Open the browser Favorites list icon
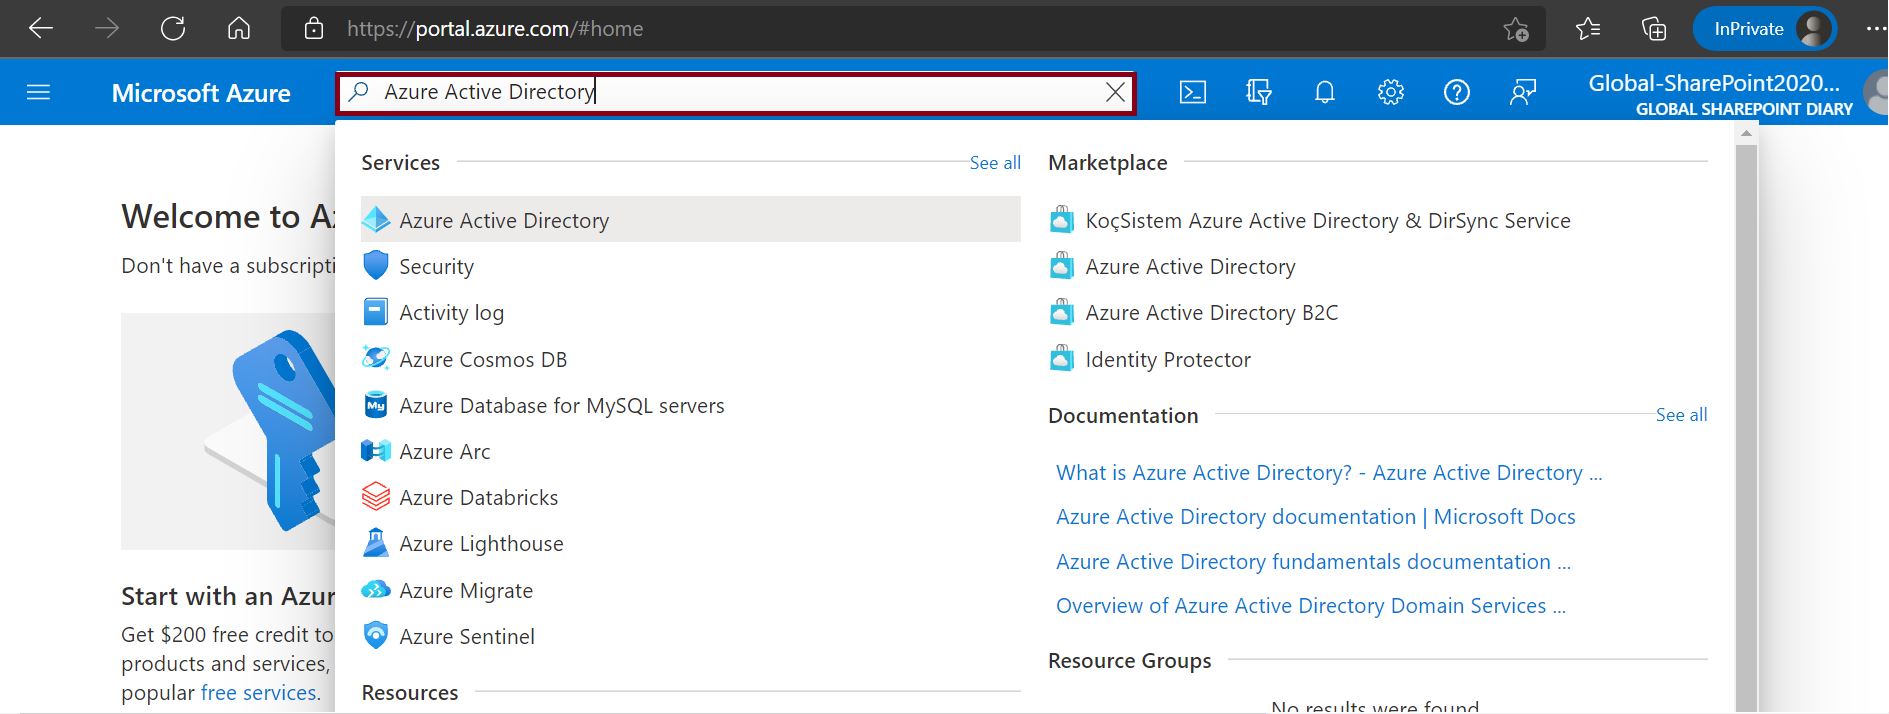 pos(1588,29)
